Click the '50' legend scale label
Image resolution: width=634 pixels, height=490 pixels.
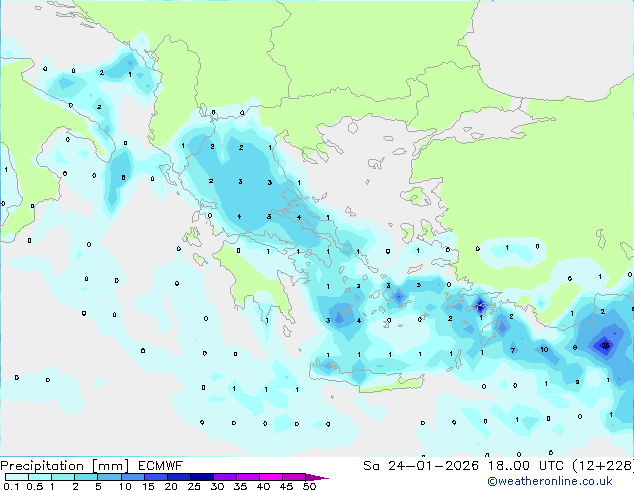coord(309,486)
